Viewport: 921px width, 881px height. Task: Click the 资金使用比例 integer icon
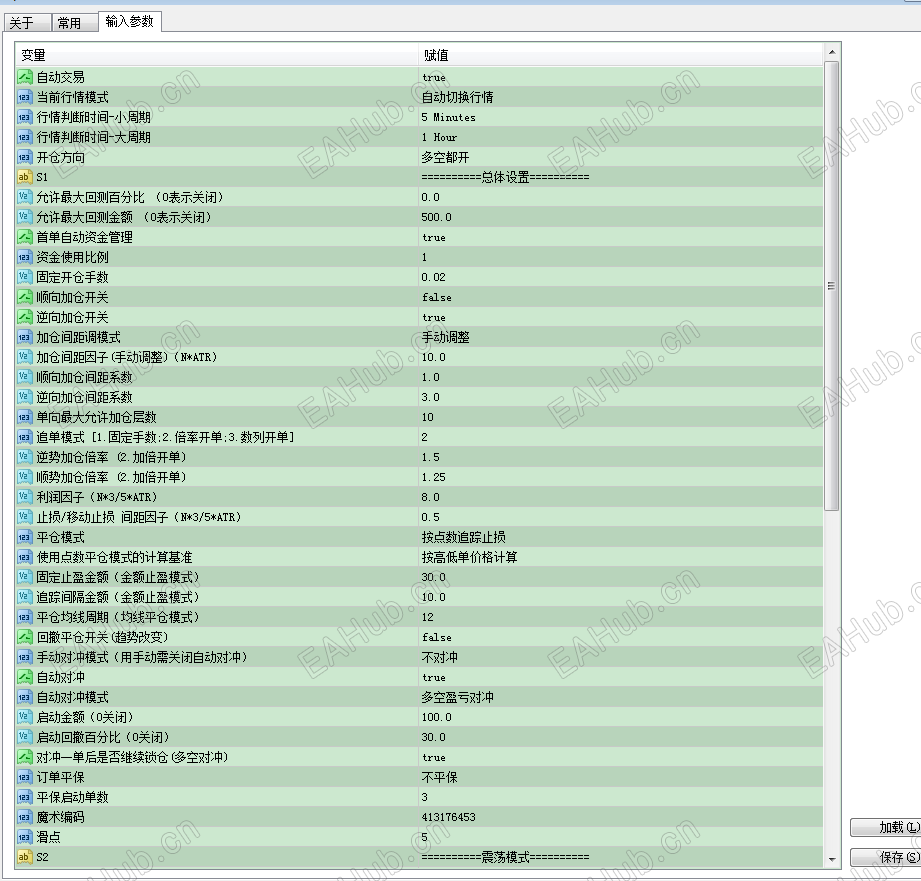click(24, 257)
